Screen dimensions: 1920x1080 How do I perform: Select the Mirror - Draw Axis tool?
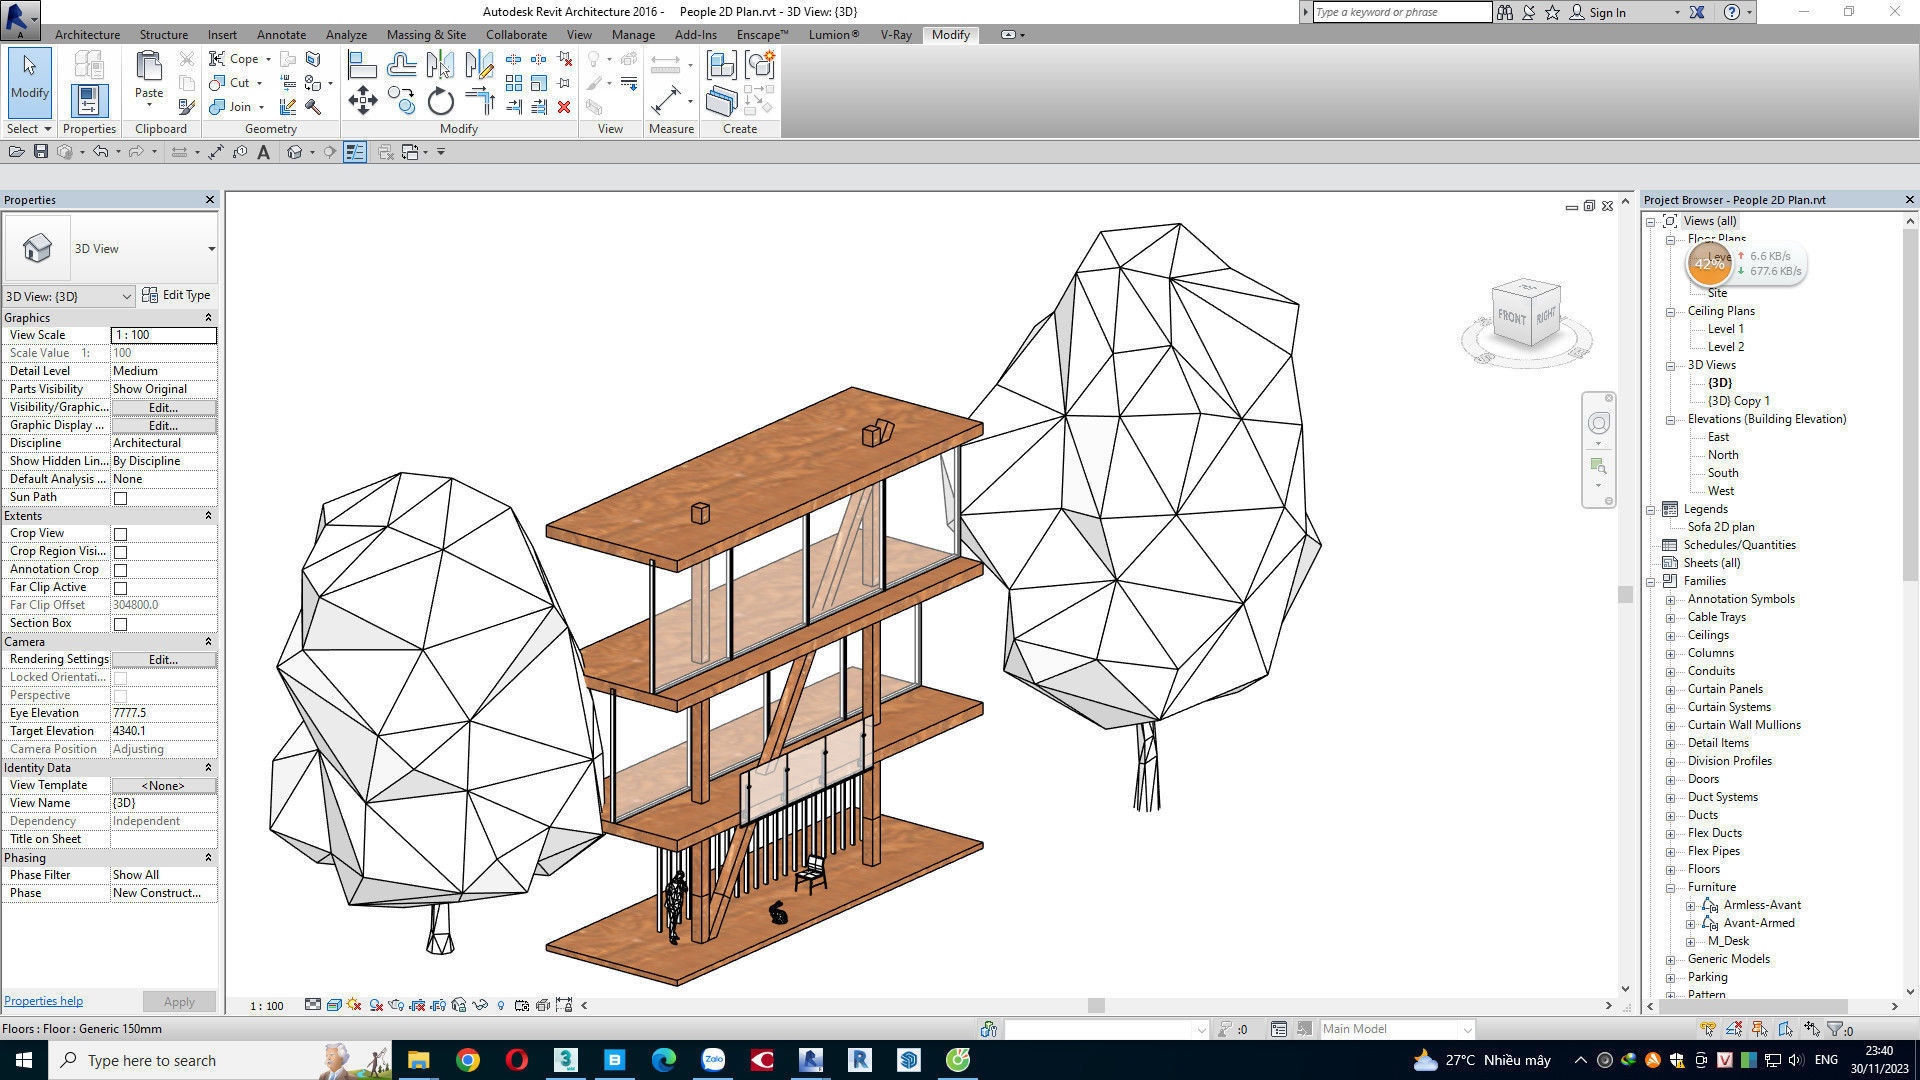point(479,65)
